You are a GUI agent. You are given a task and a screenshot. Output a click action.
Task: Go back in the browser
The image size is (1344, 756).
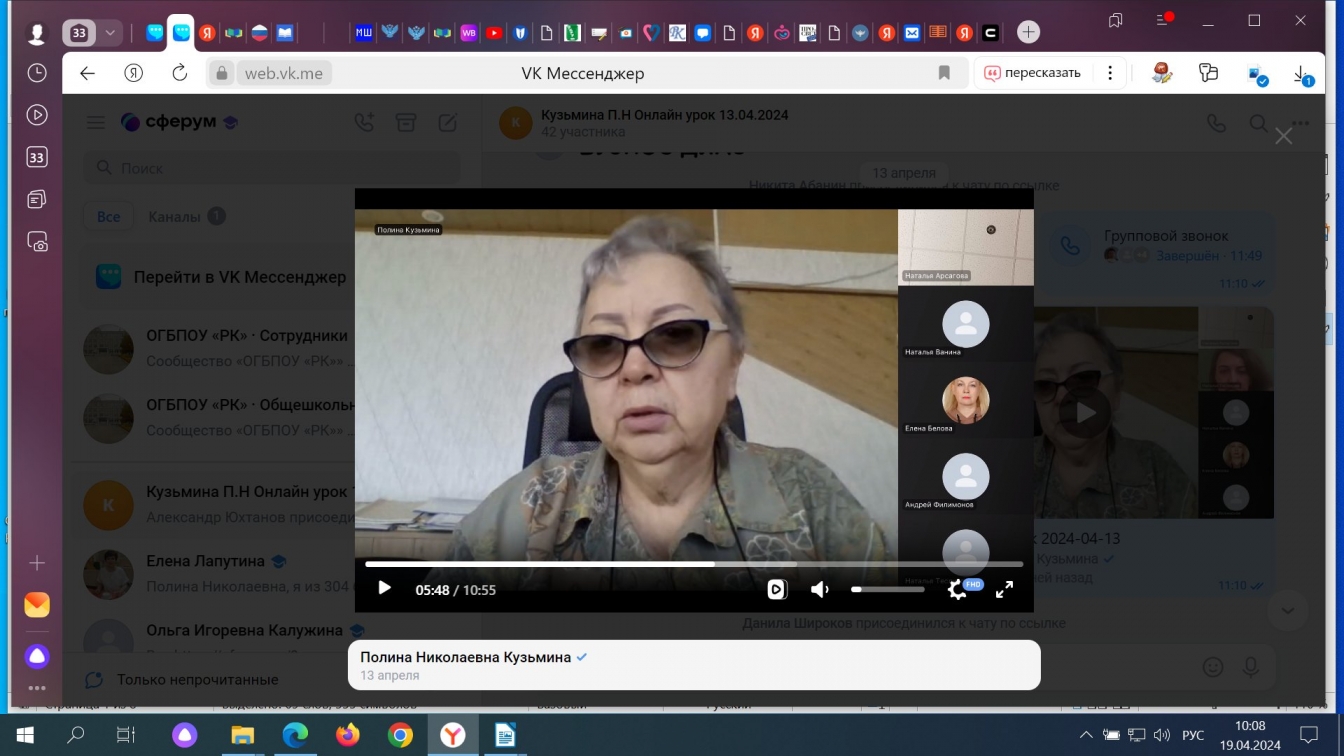[87, 73]
